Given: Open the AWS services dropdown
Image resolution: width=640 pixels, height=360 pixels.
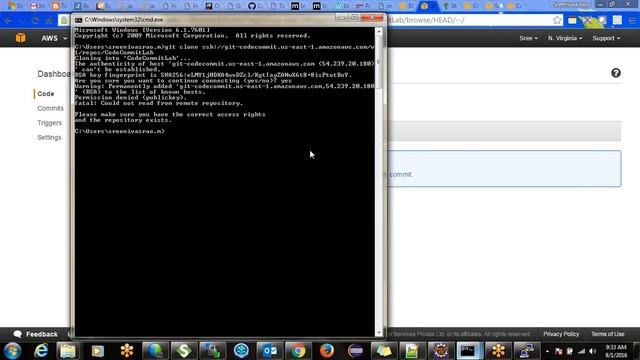Looking at the screenshot, I should pos(54,38).
